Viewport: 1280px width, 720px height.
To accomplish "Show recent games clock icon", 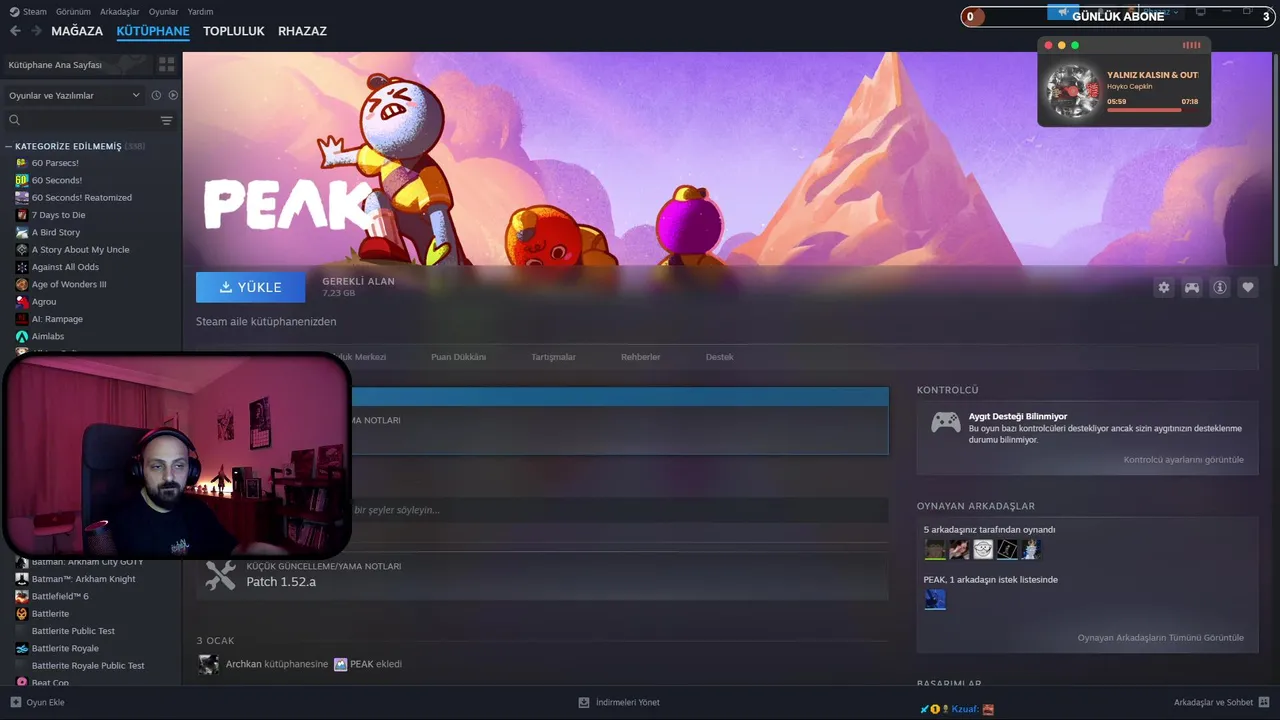I will 156,95.
